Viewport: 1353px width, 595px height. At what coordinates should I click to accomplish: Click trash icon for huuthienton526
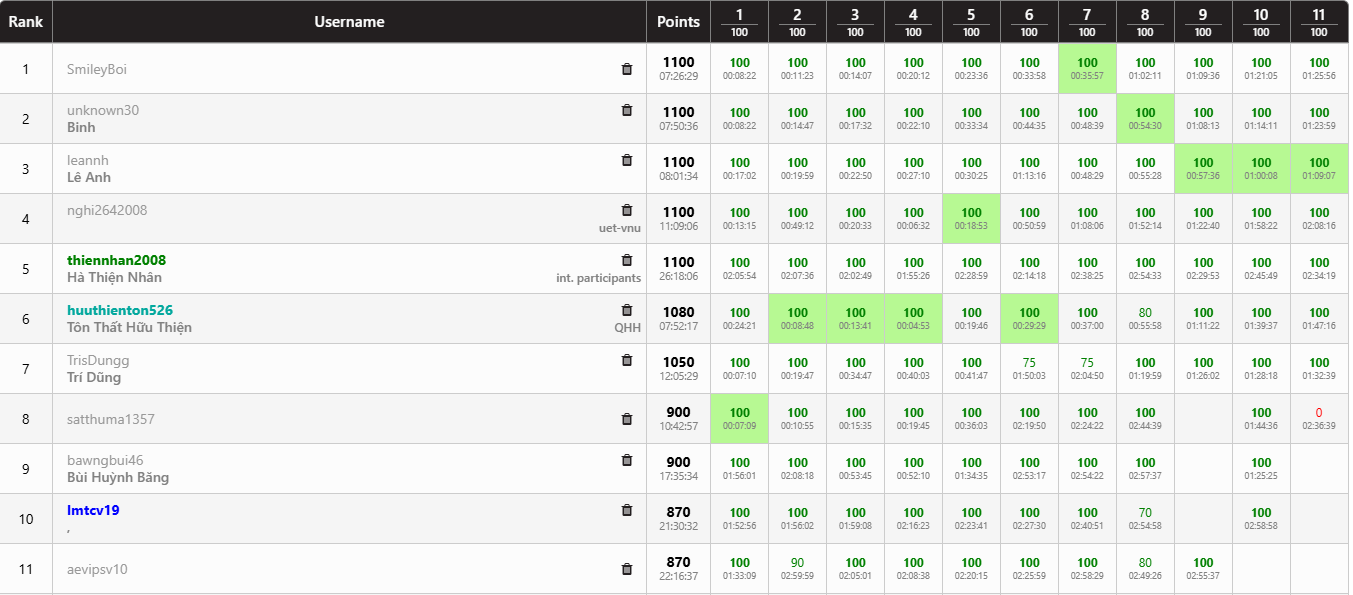(627, 310)
